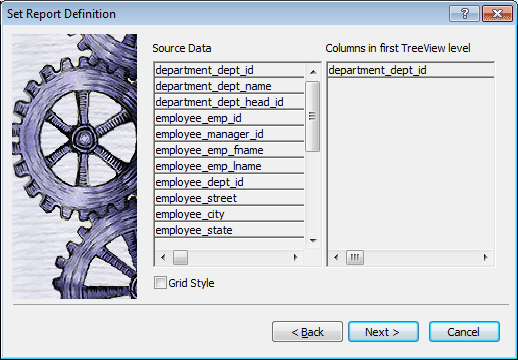The width and height of the screenshot is (518, 360).
Task: Cancel the report definition wizard
Action: click(464, 332)
